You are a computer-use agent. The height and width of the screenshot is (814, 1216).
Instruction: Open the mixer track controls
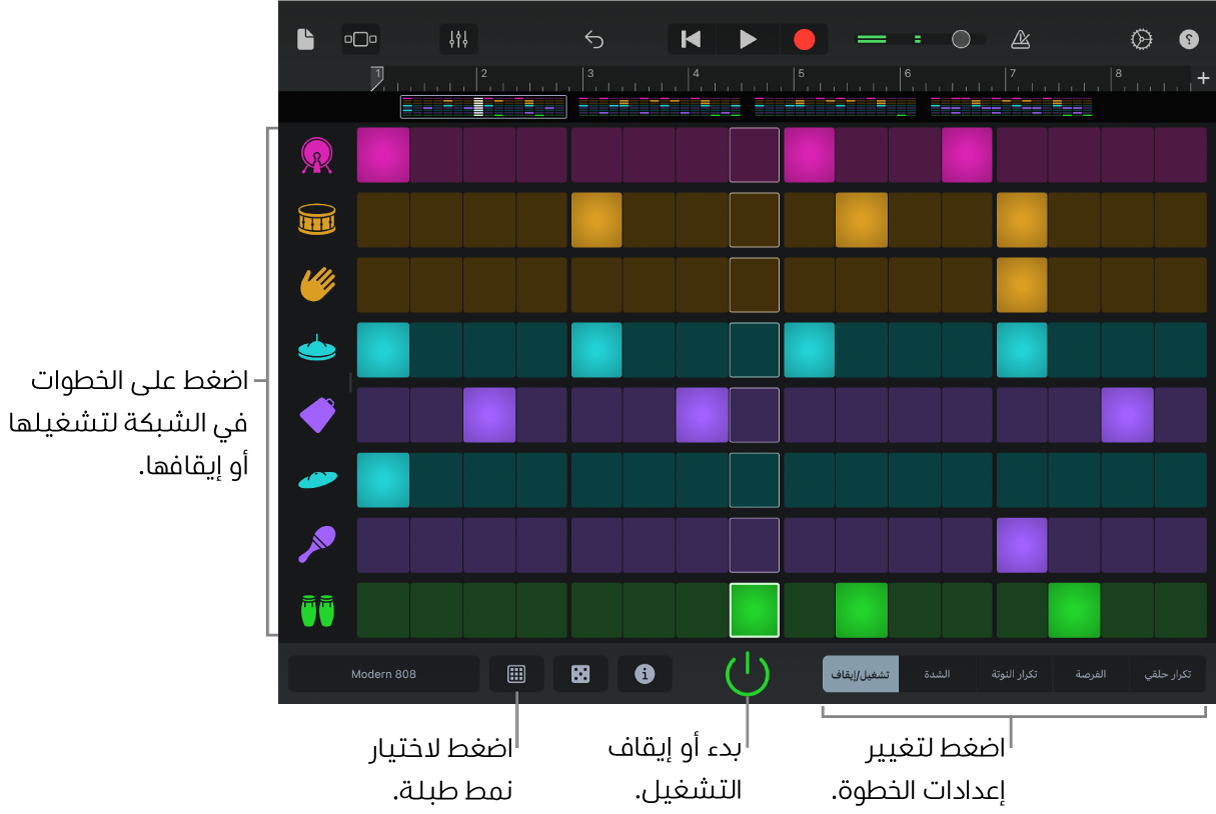click(459, 39)
